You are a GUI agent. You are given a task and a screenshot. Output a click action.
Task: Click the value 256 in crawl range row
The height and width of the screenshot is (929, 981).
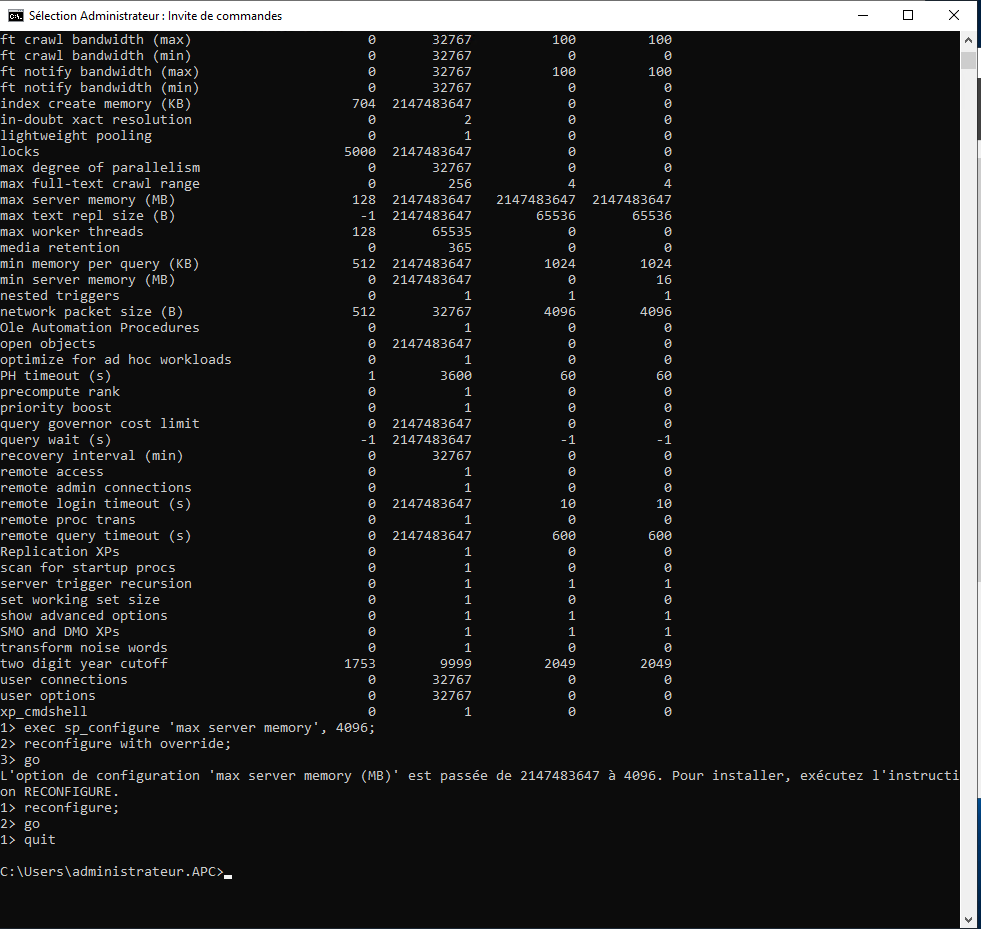pos(460,183)
